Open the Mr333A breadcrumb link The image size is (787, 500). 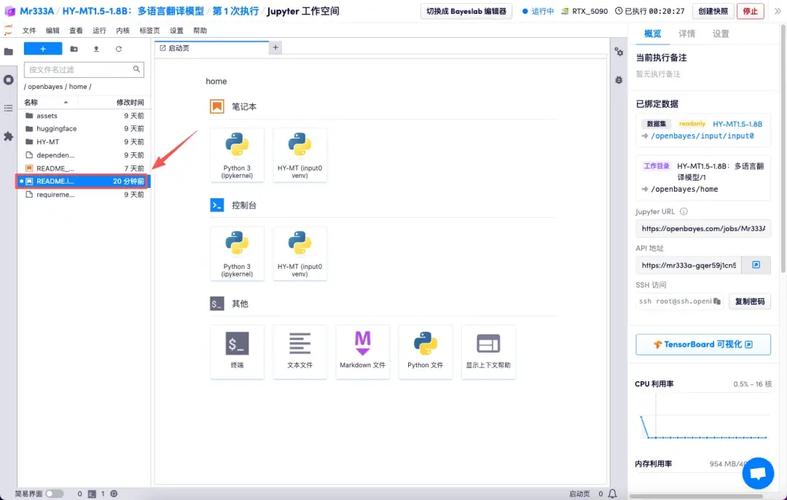pos(37,11)
